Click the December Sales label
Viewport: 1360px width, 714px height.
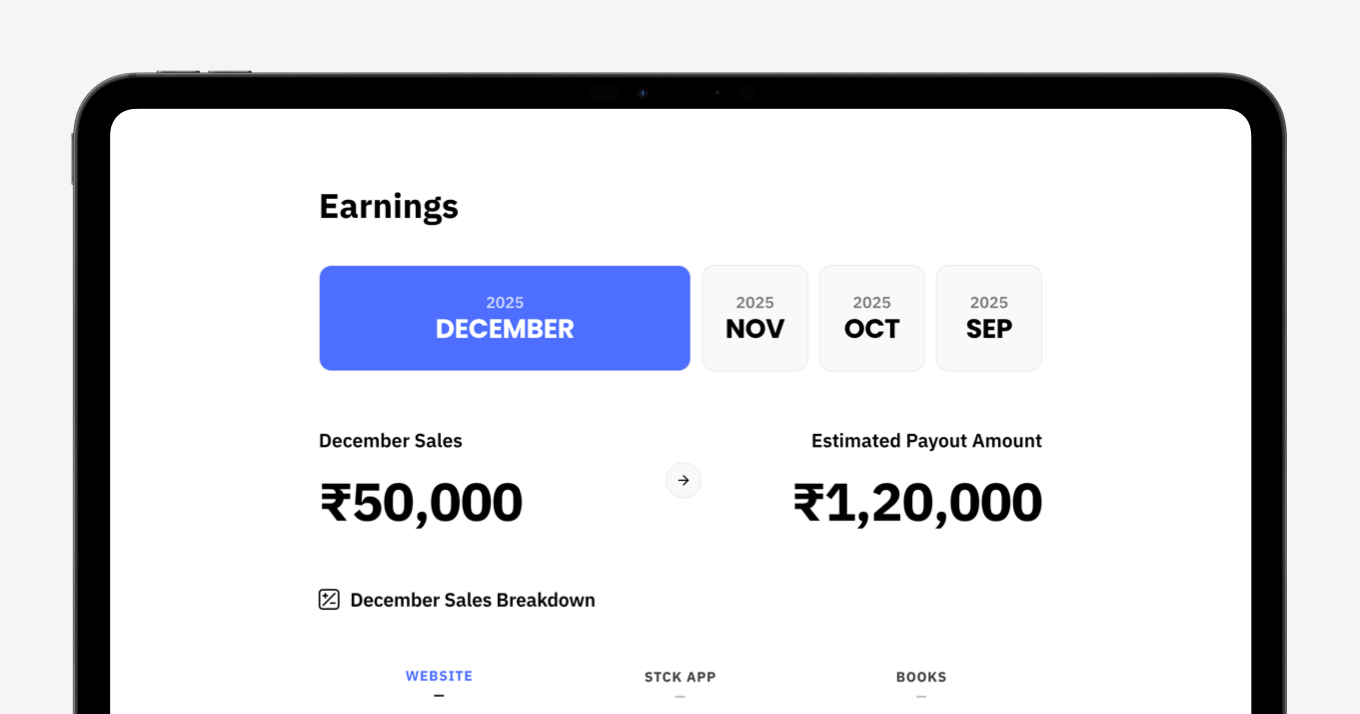390,441
